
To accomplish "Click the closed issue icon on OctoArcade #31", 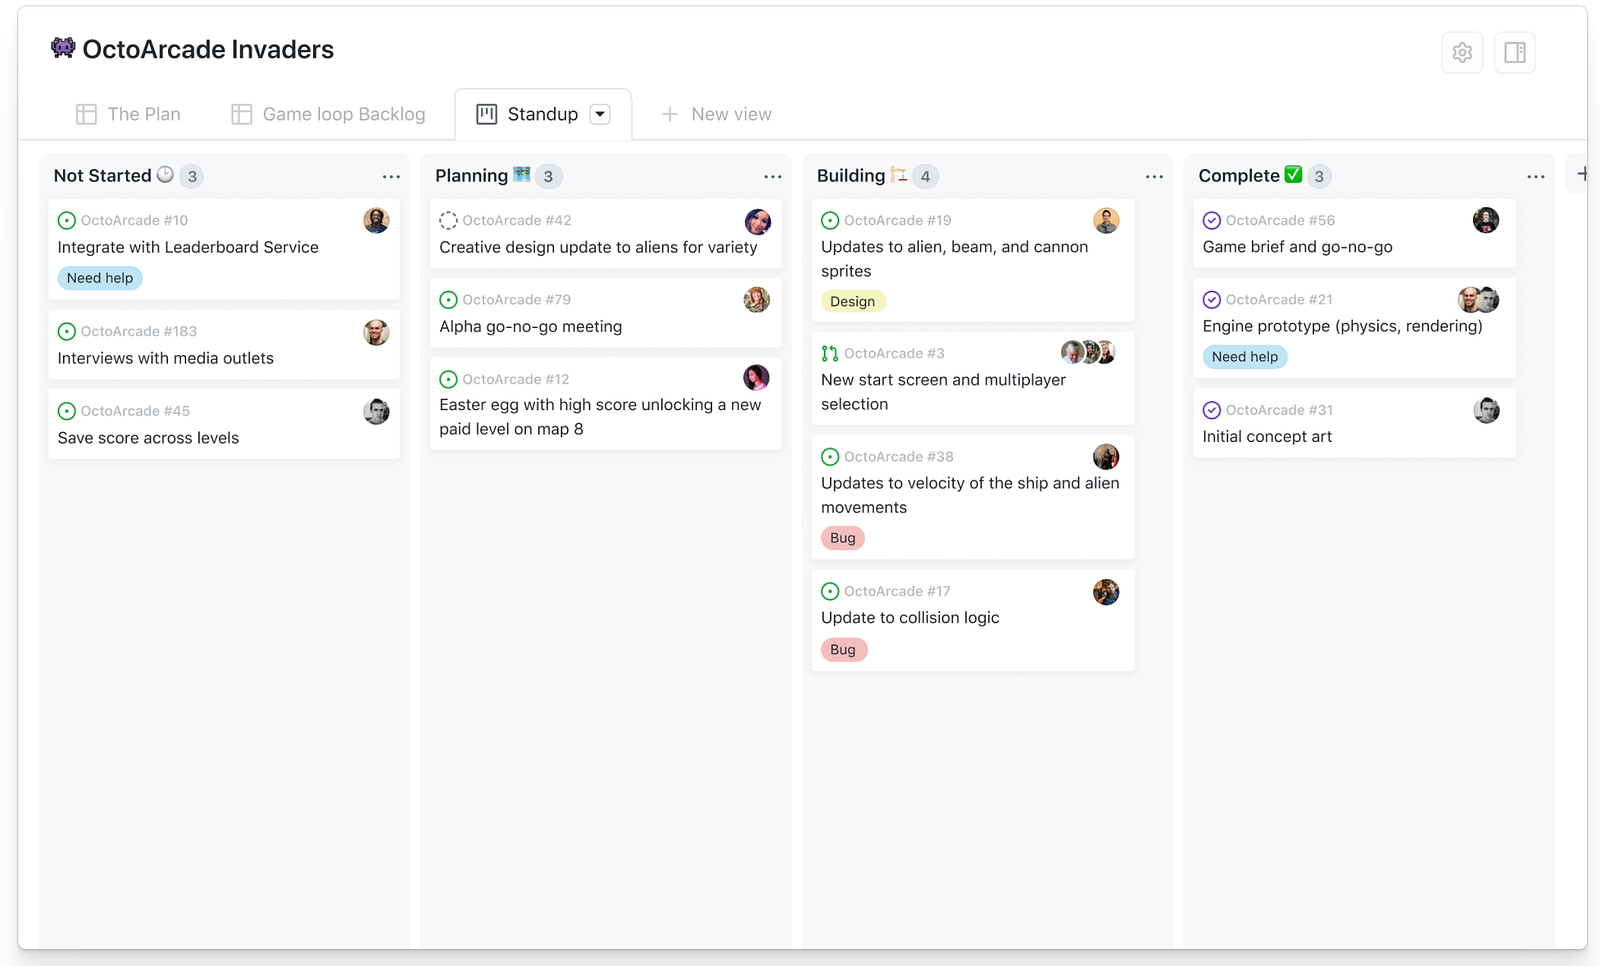I will (1212, 410).
